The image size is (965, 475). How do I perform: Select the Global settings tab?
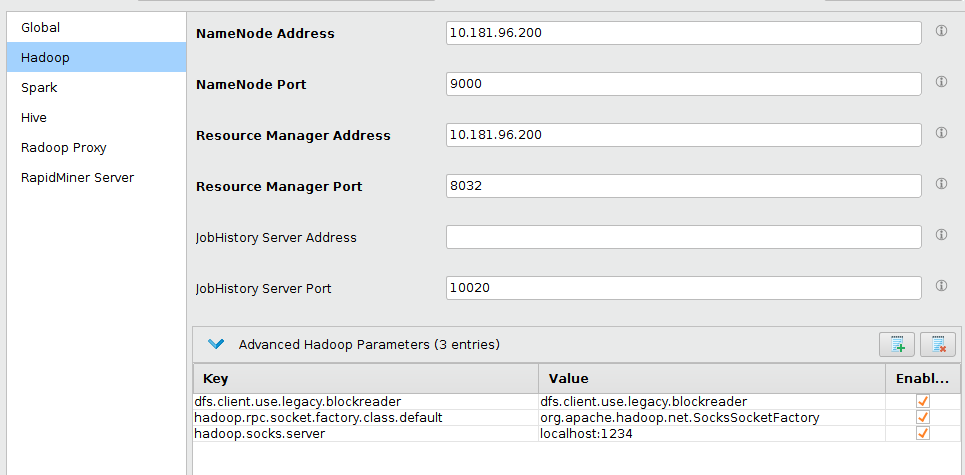(41, 28)
